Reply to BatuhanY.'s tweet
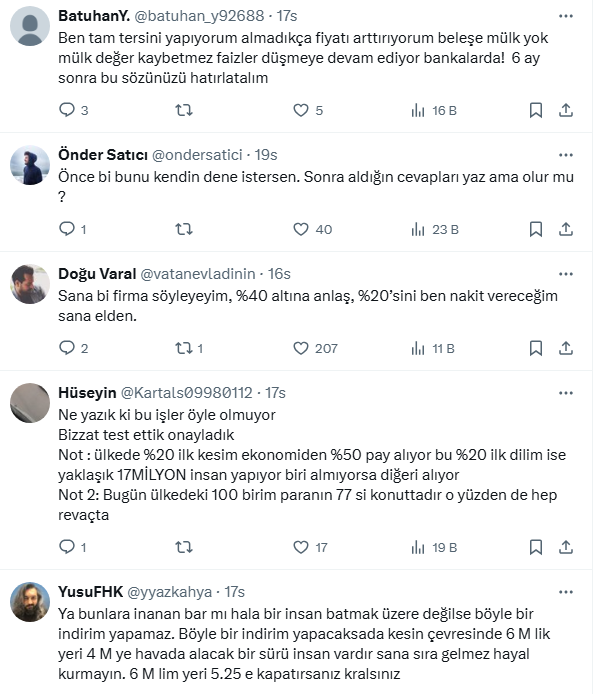Viewport: 600px width, 694px height. (x=68, y=110)
